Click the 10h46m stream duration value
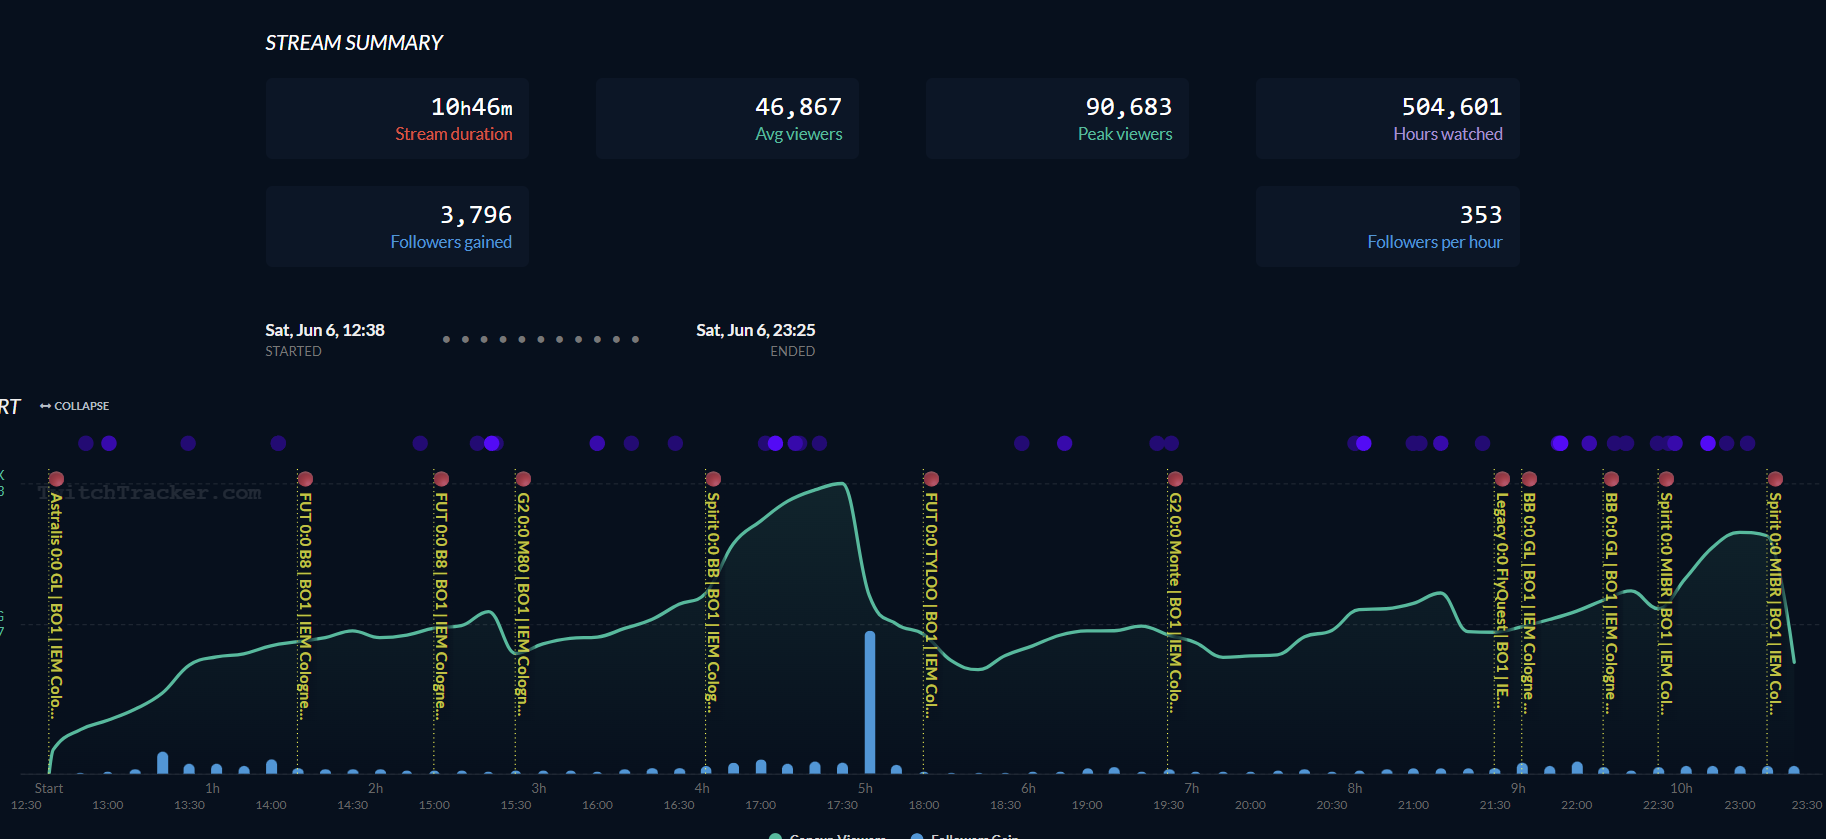This screenshot has height=839, width=1826. (x=471, y=107)
